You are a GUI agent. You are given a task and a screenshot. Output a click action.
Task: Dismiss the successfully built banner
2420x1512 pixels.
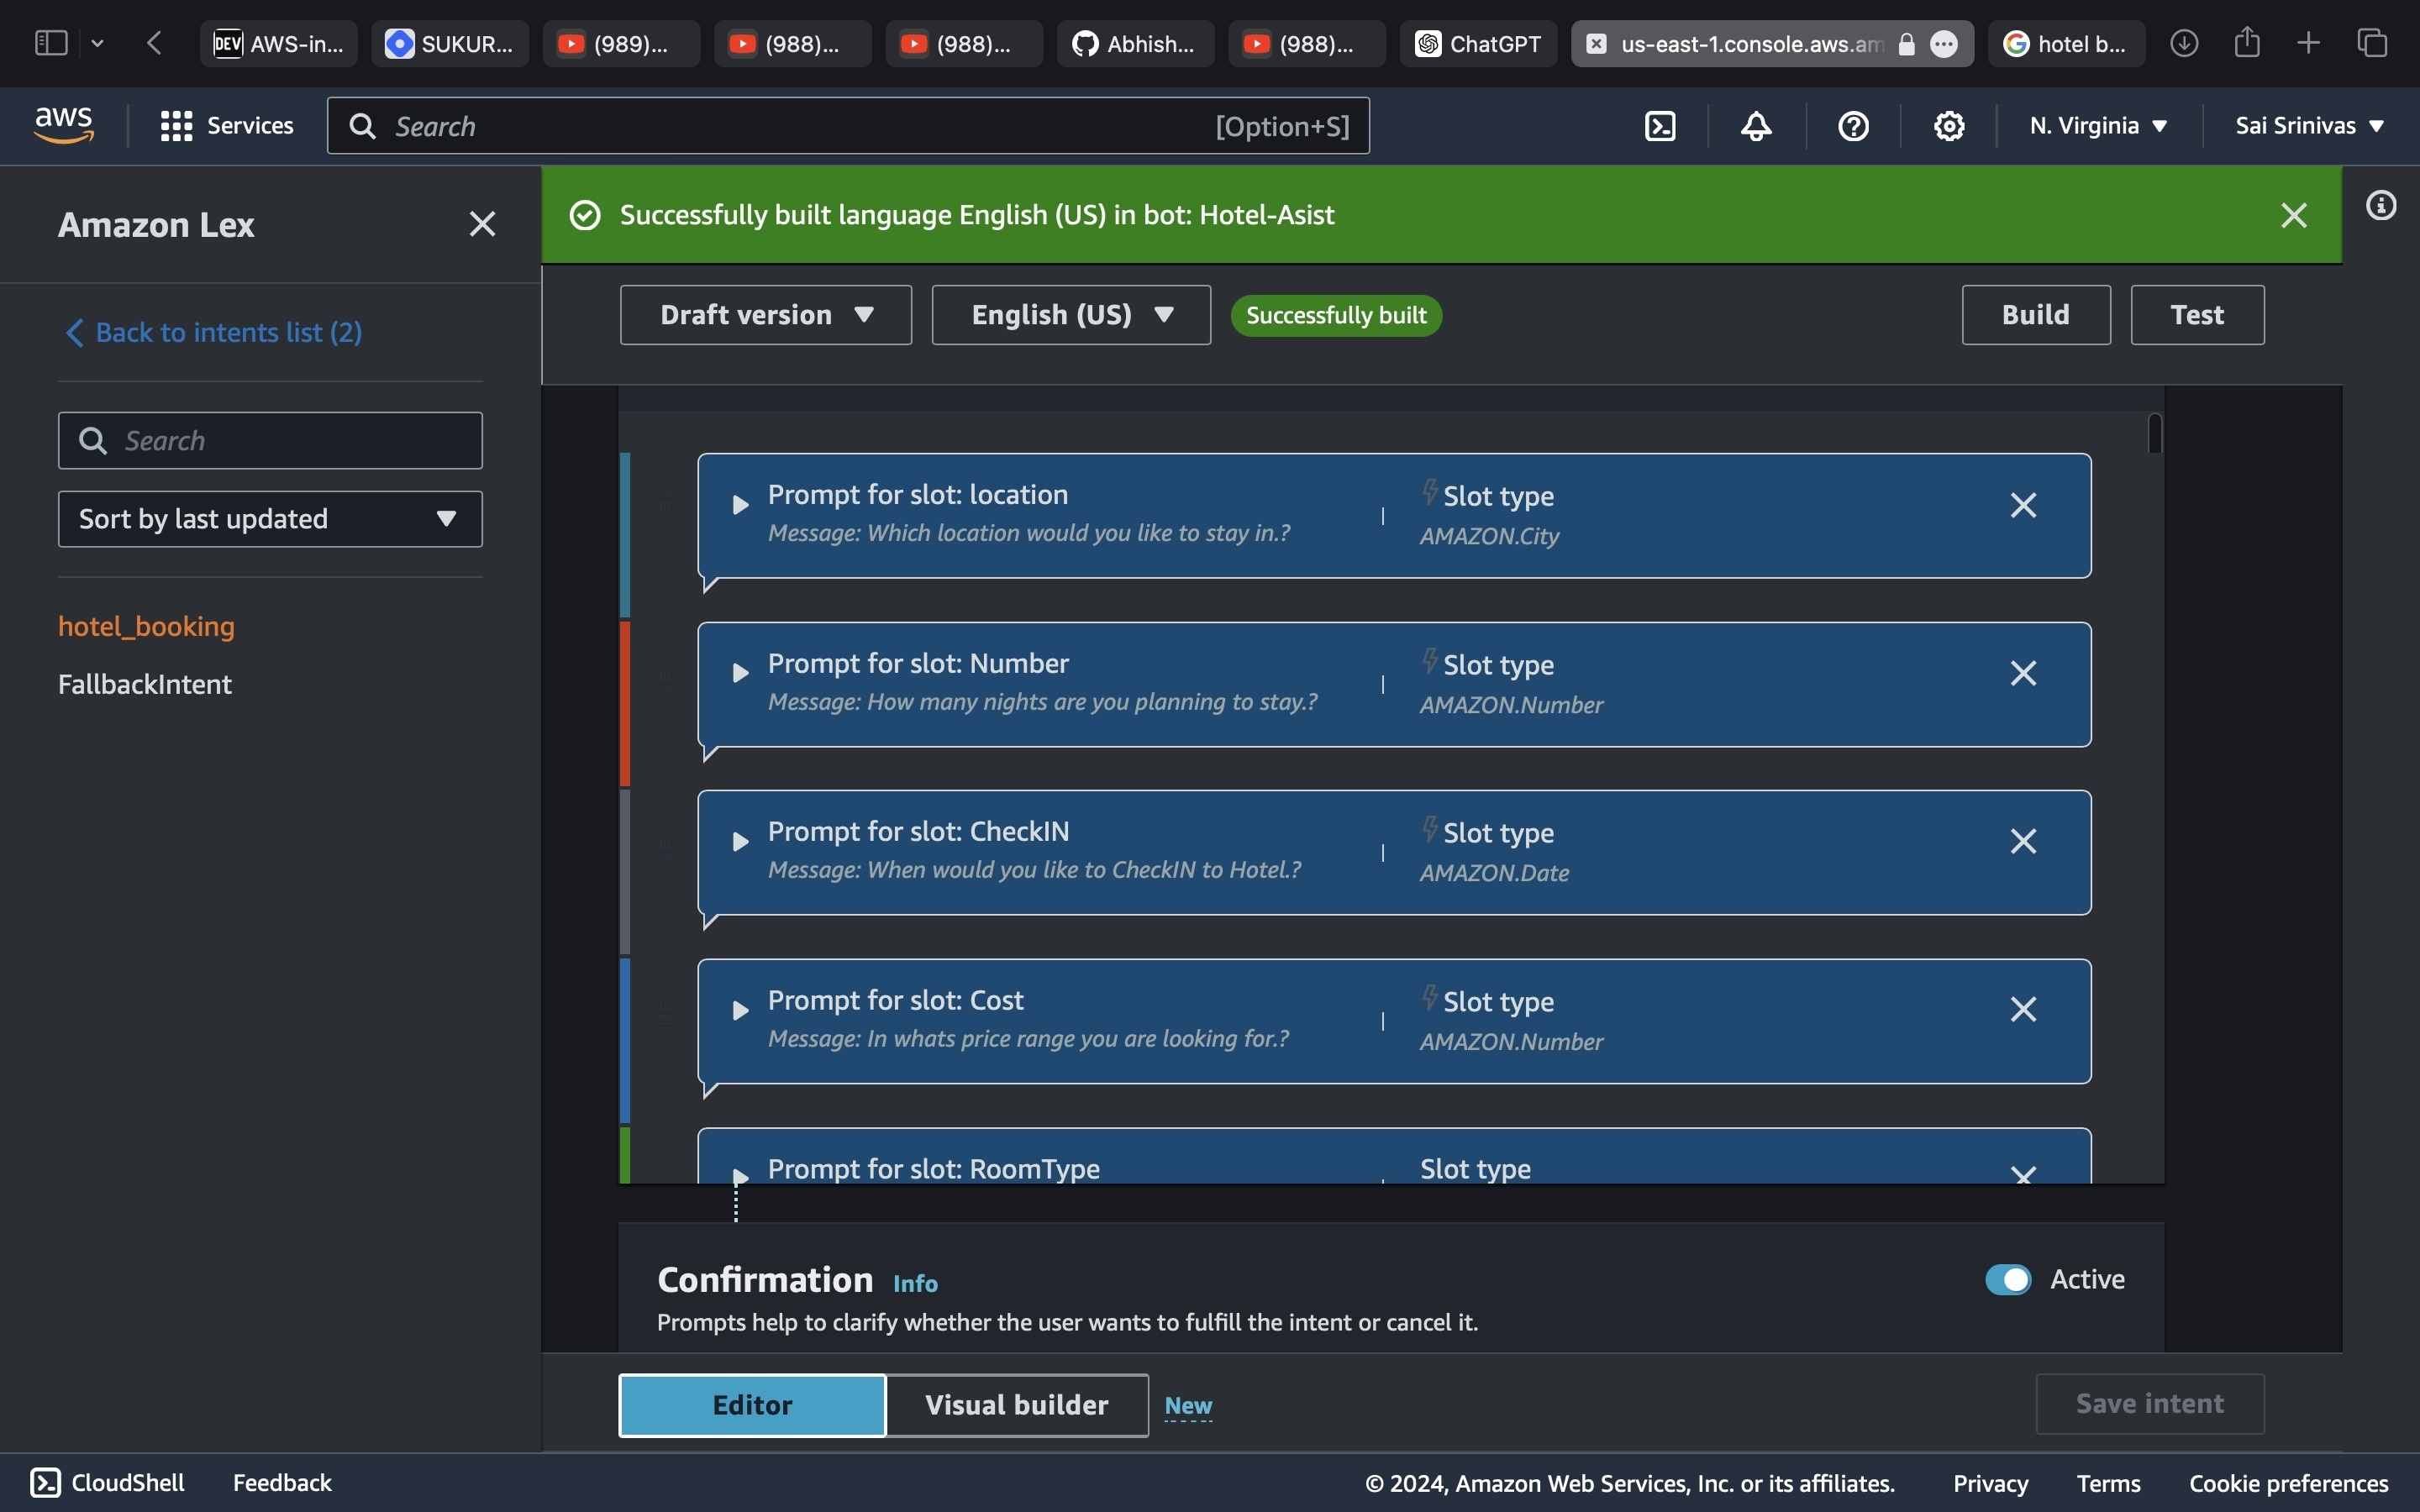(x=2293, y=215)
